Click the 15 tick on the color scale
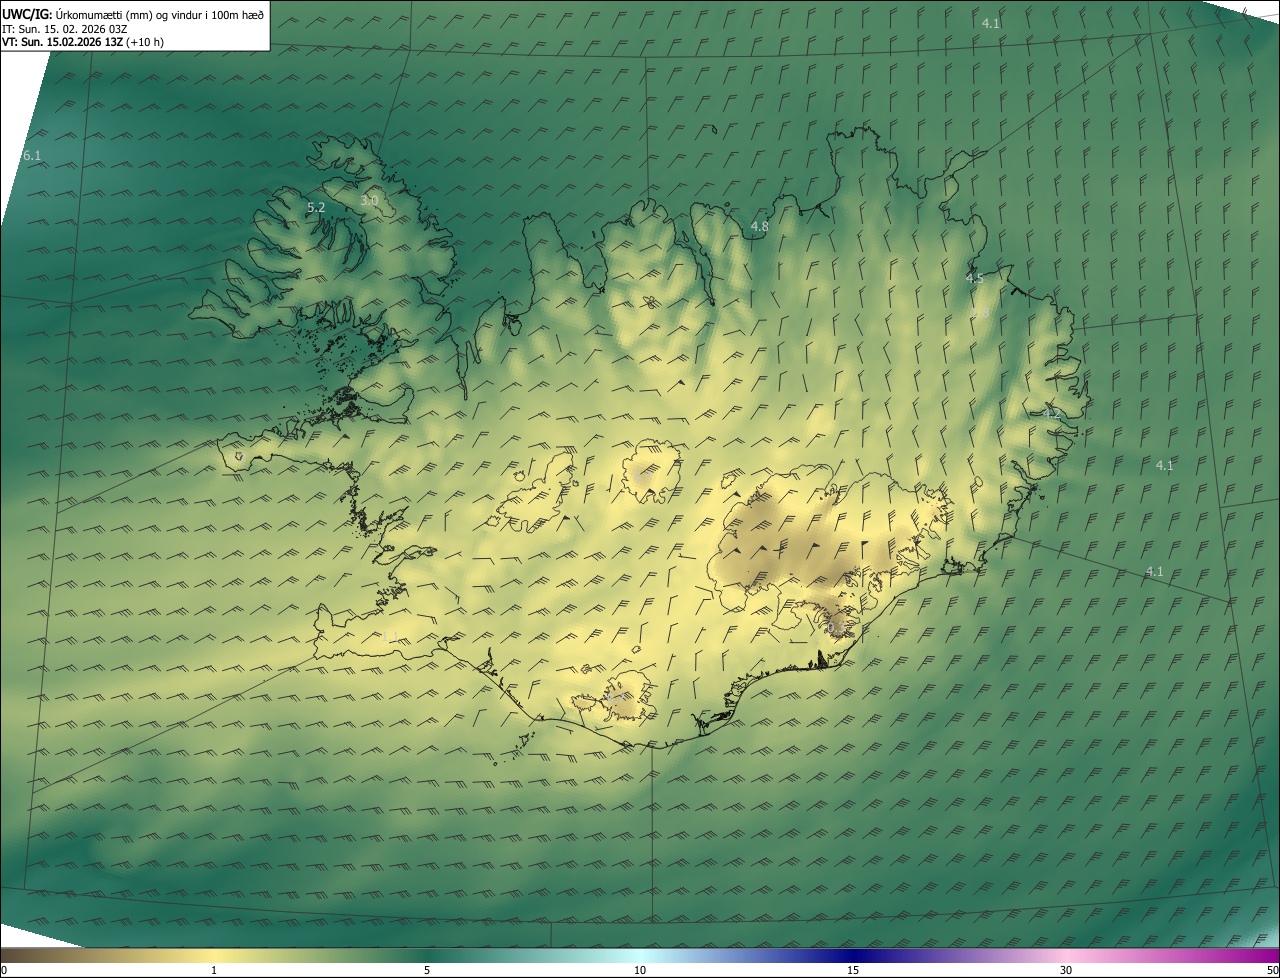This screenshot has width=1280, height=978. pyautogui.click(x=853, y=971)
